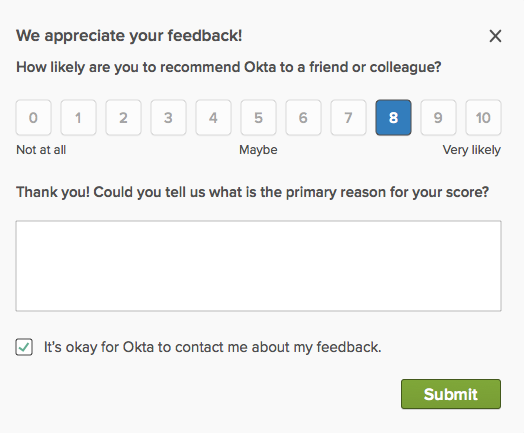
Task: Choose rating 2 for recommending Okta
Action: click(x=123, y=118)
